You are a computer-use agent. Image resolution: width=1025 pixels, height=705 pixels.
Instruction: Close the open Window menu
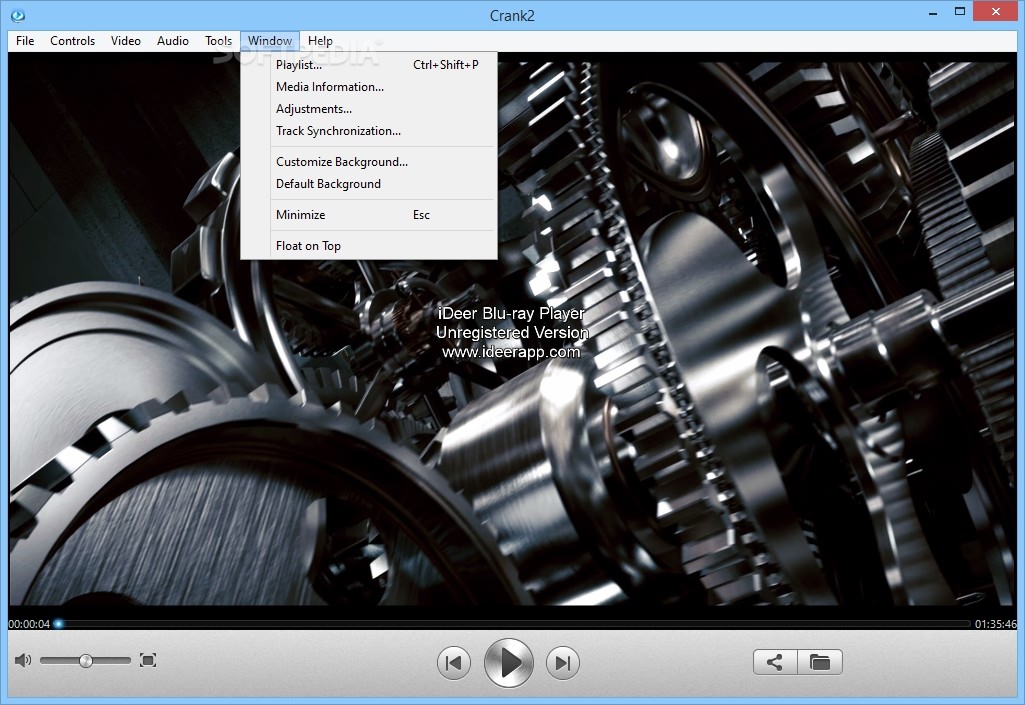click(x=270, y=41)
